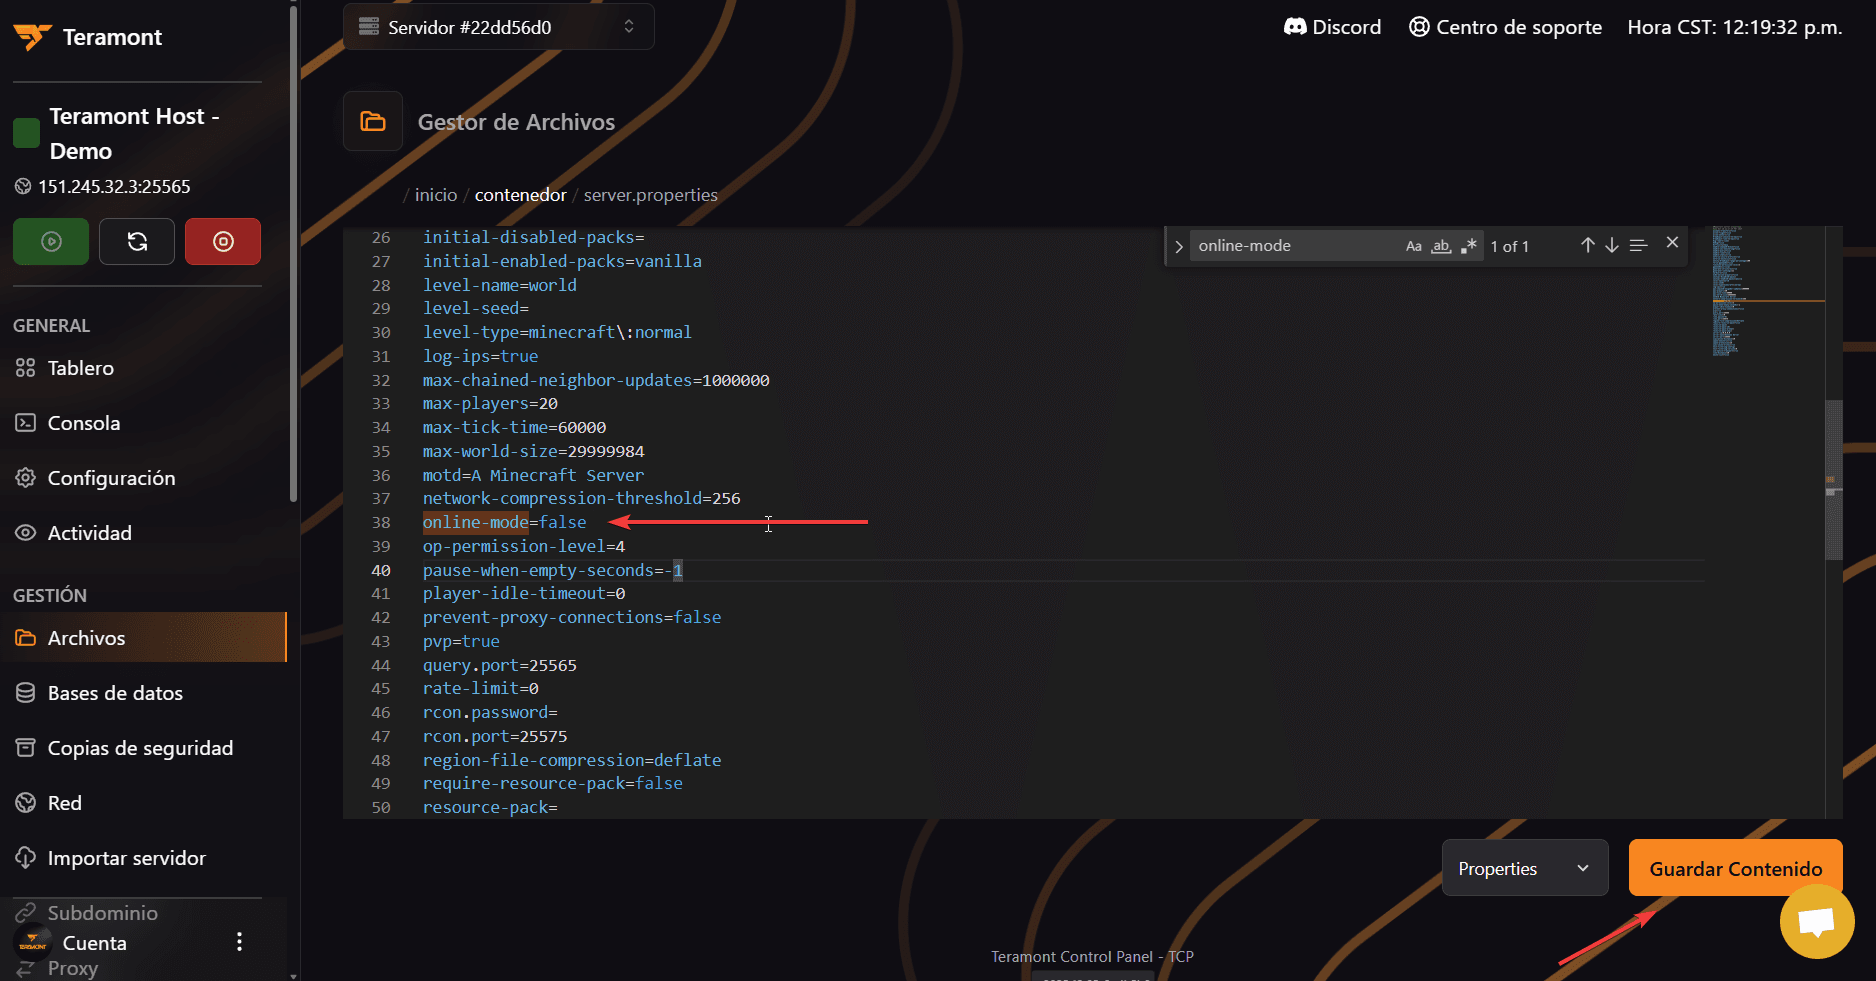Click the Configuración gear icon
This screenshot has width=1876, height=981.
(x=26, y=478)
